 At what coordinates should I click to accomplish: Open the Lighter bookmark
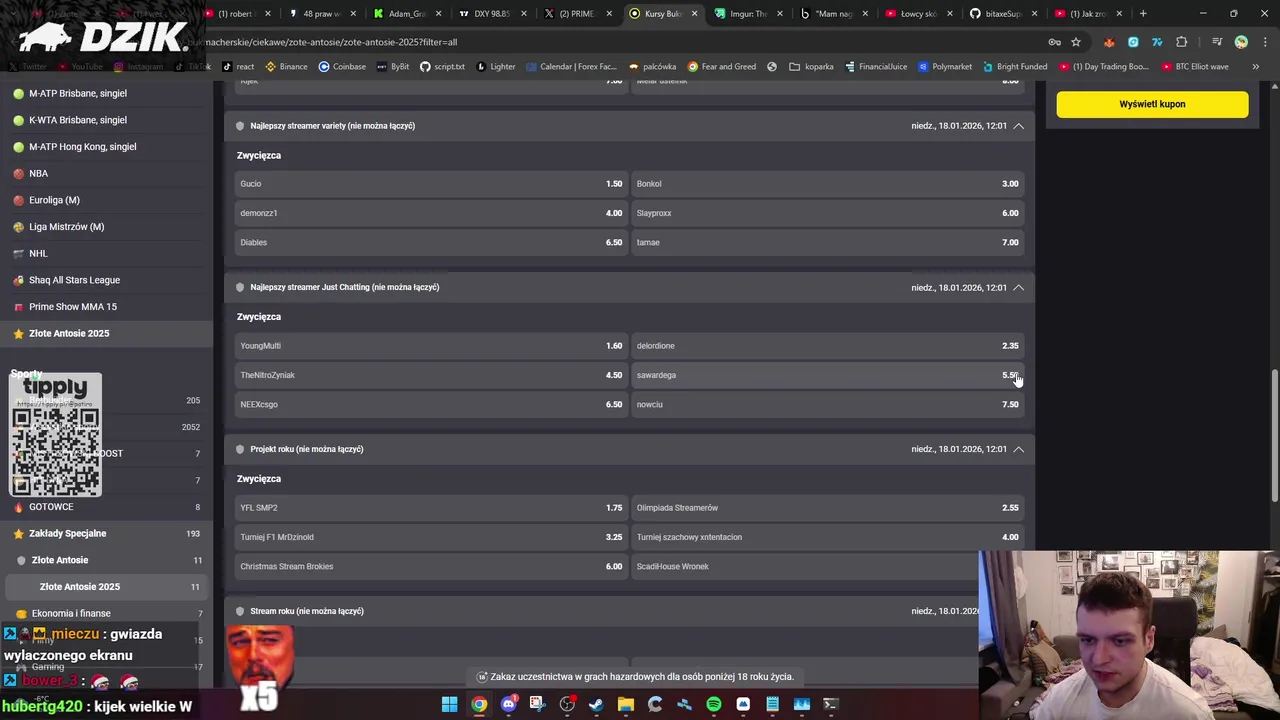[x=496, y=67]
